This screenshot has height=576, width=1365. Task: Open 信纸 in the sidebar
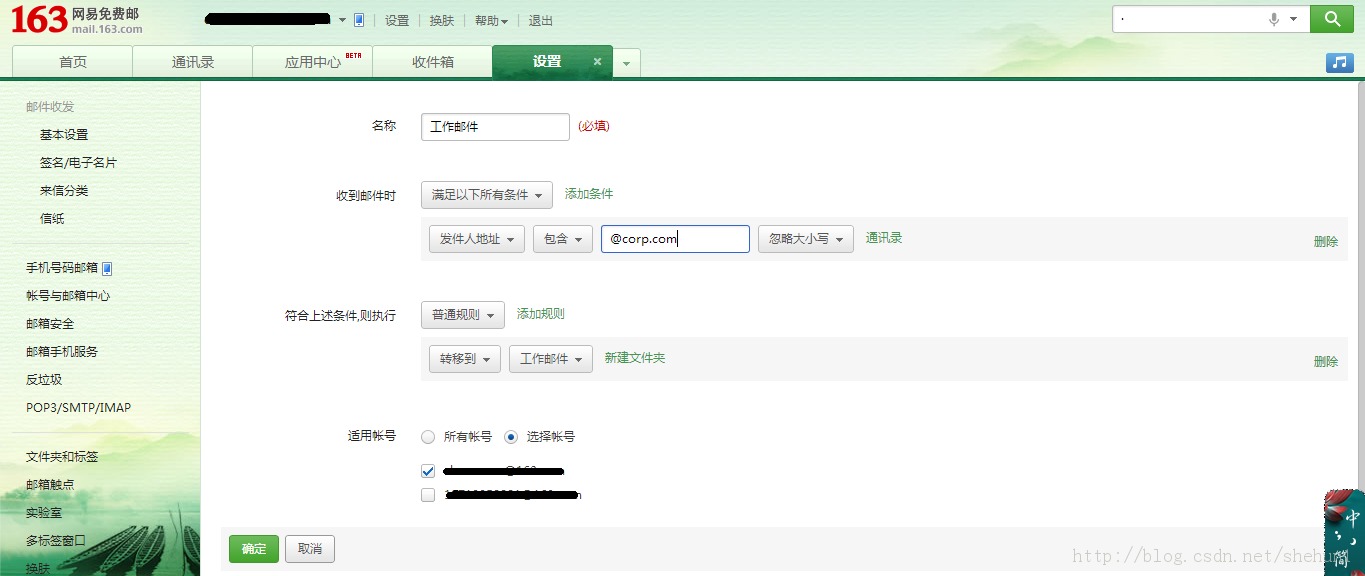(52, 219)
